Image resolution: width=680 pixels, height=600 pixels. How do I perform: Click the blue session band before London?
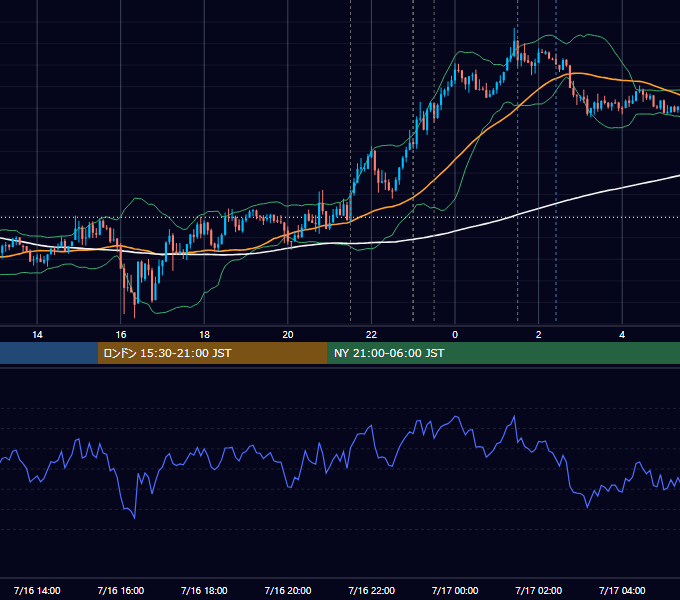(x=49, y=353)
